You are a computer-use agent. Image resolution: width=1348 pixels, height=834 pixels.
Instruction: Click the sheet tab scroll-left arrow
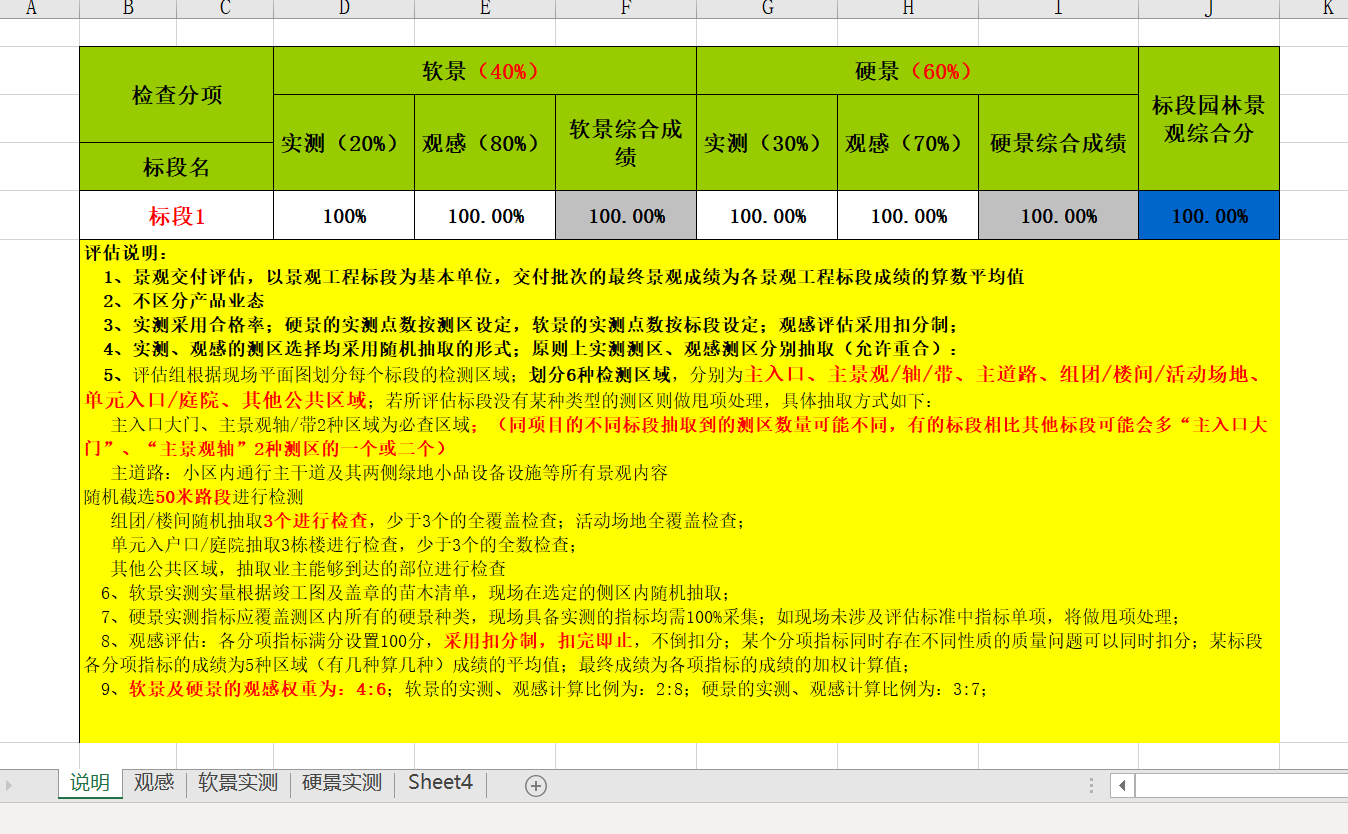[x=10, y=785]
